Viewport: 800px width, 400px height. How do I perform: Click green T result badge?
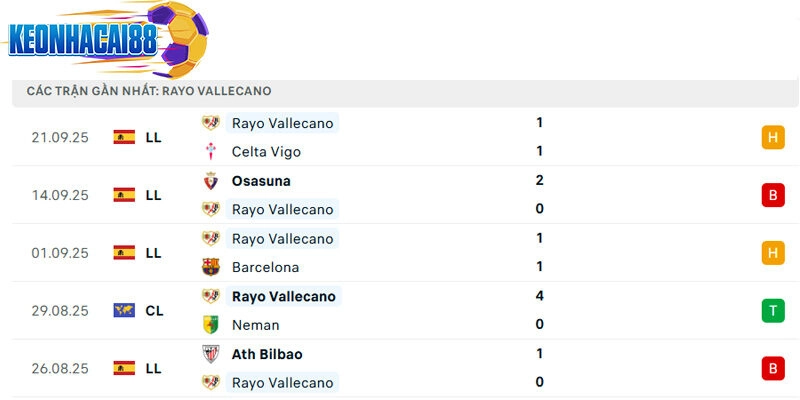[772, 311]
